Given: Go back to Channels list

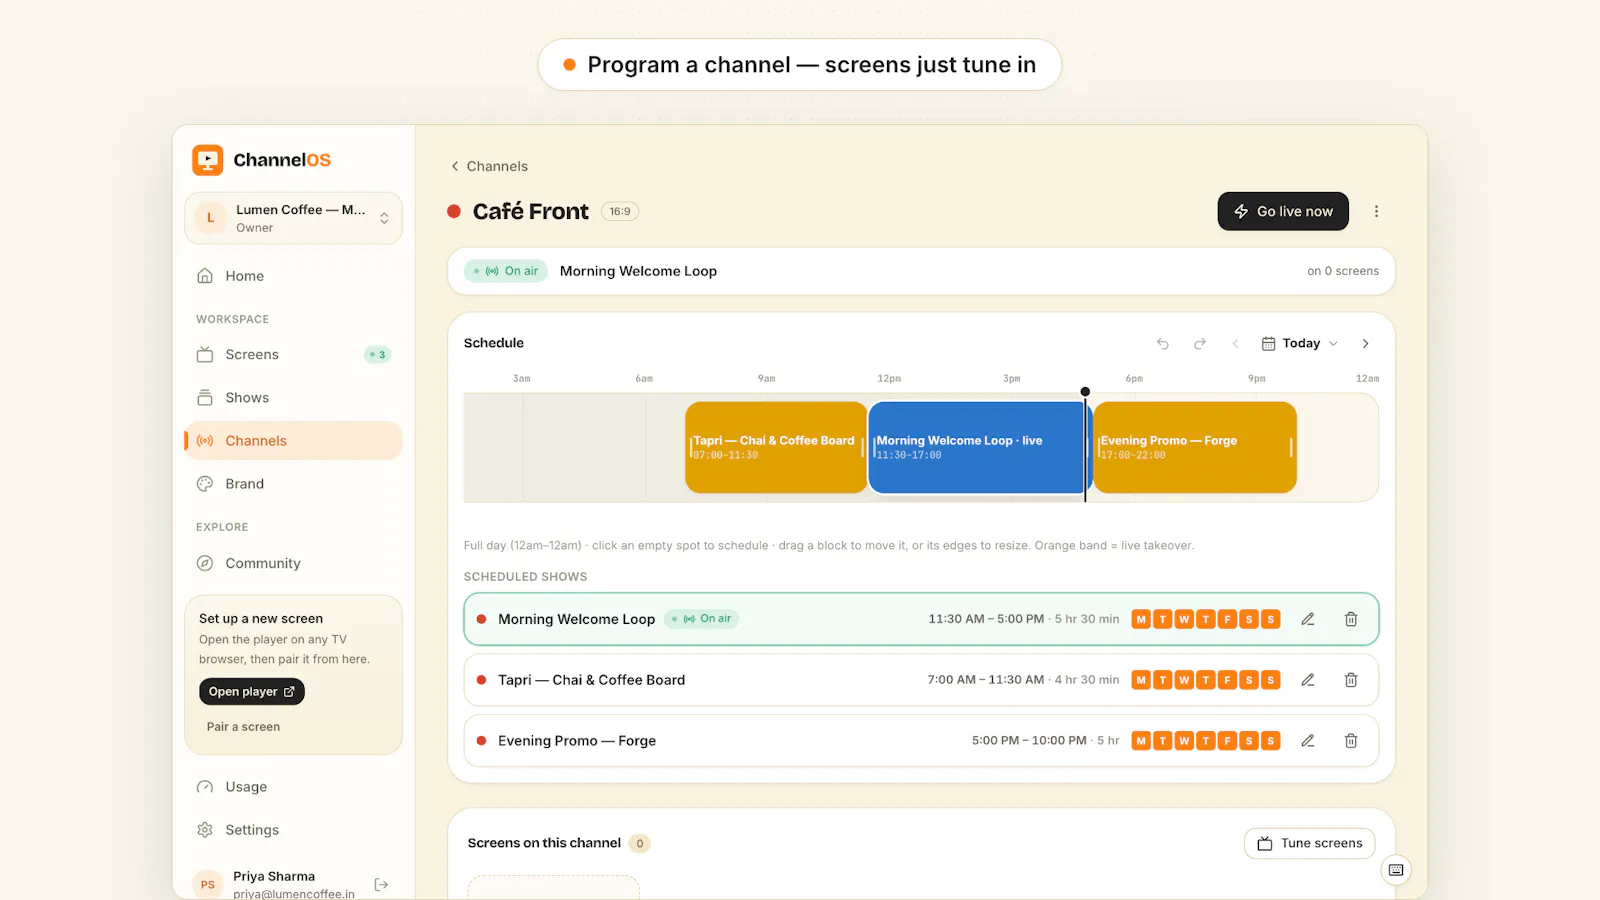Looking at the screenshot, I should click(x=489, y=166).
